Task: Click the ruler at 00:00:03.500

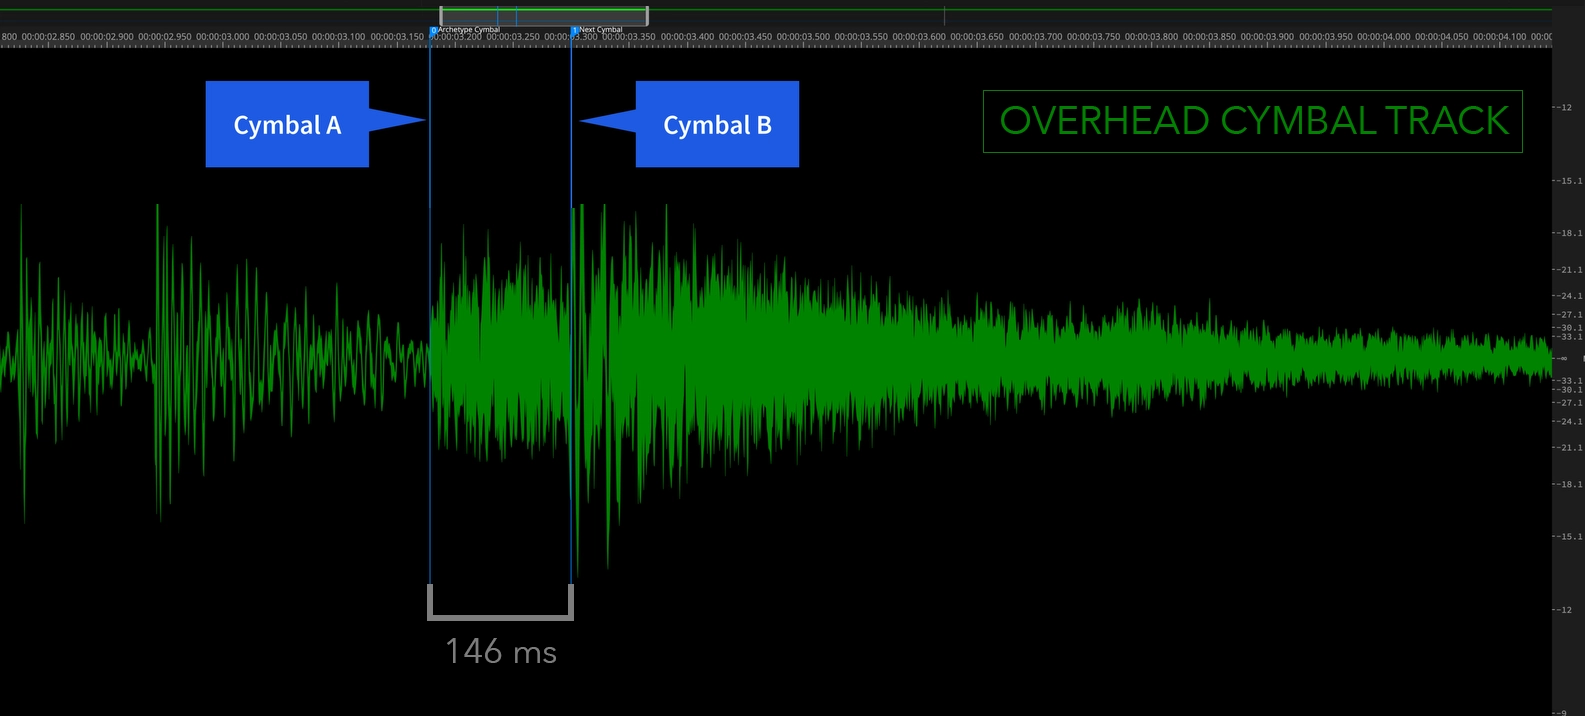Action: [x=803, y=37]
